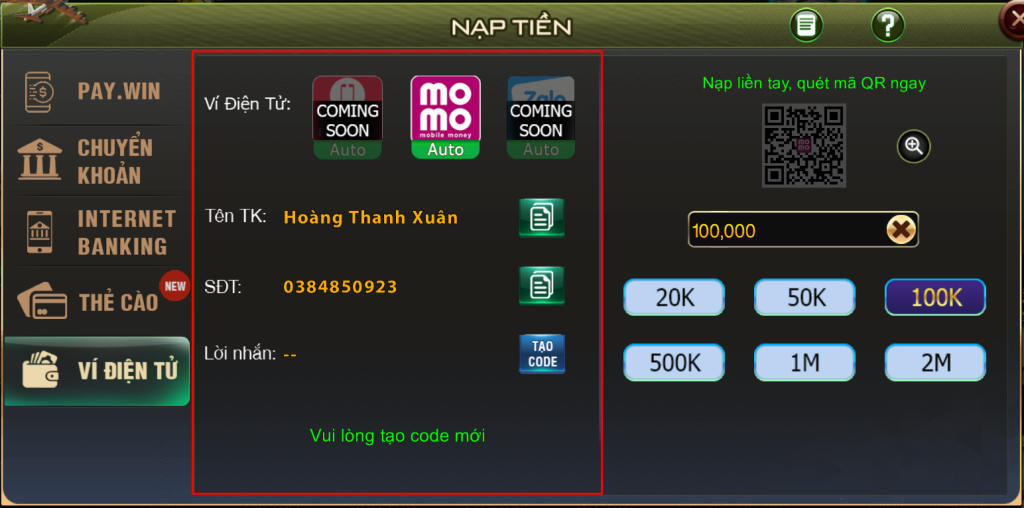Clear the 100,000 amount field
Screen dimensions: 1024x508
901,230
